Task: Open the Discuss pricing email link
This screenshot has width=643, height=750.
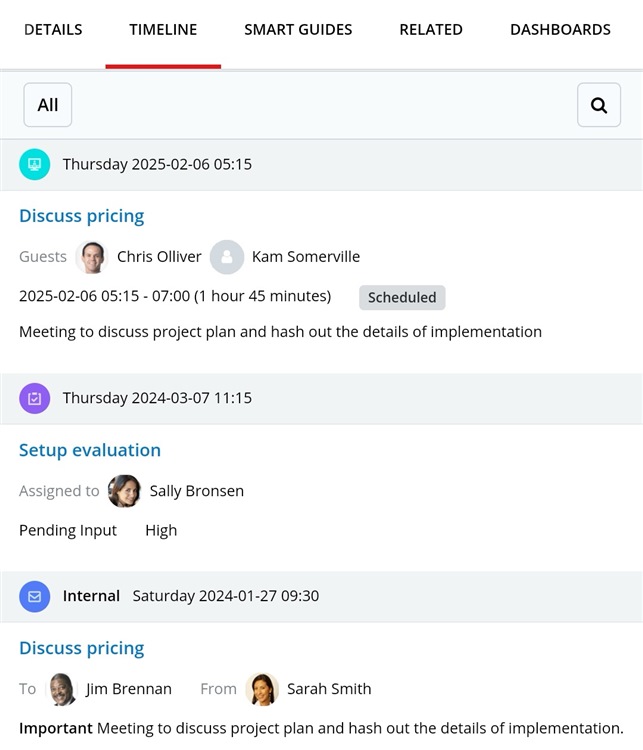Action: tap(82, 648)
